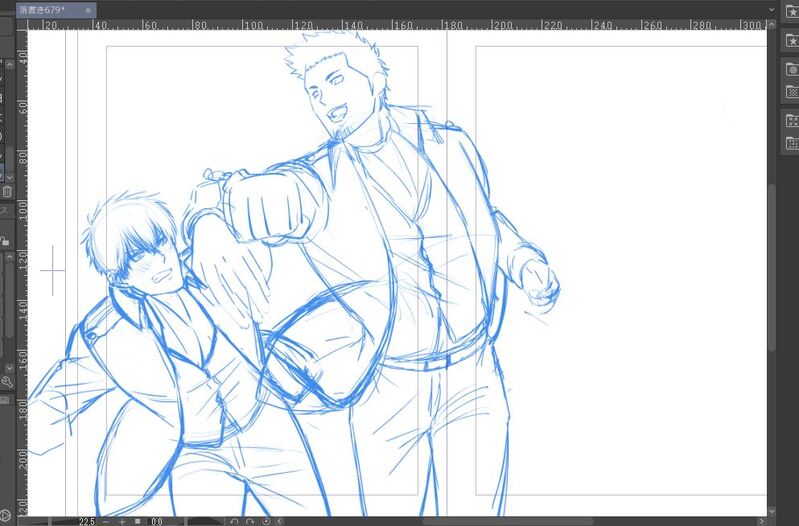Switch to the 落書き679* canvas tab
The image size is (799, 526).
pos(56,10)
